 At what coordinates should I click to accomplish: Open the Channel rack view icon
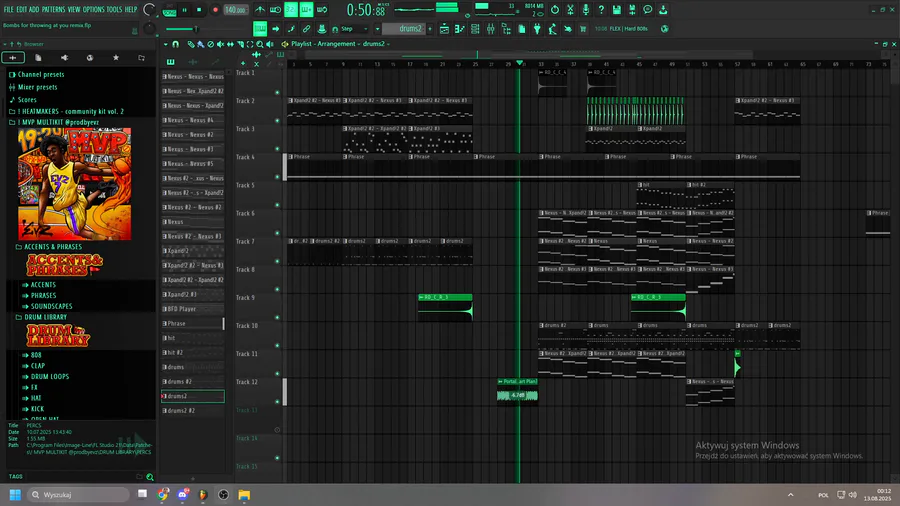475,29
